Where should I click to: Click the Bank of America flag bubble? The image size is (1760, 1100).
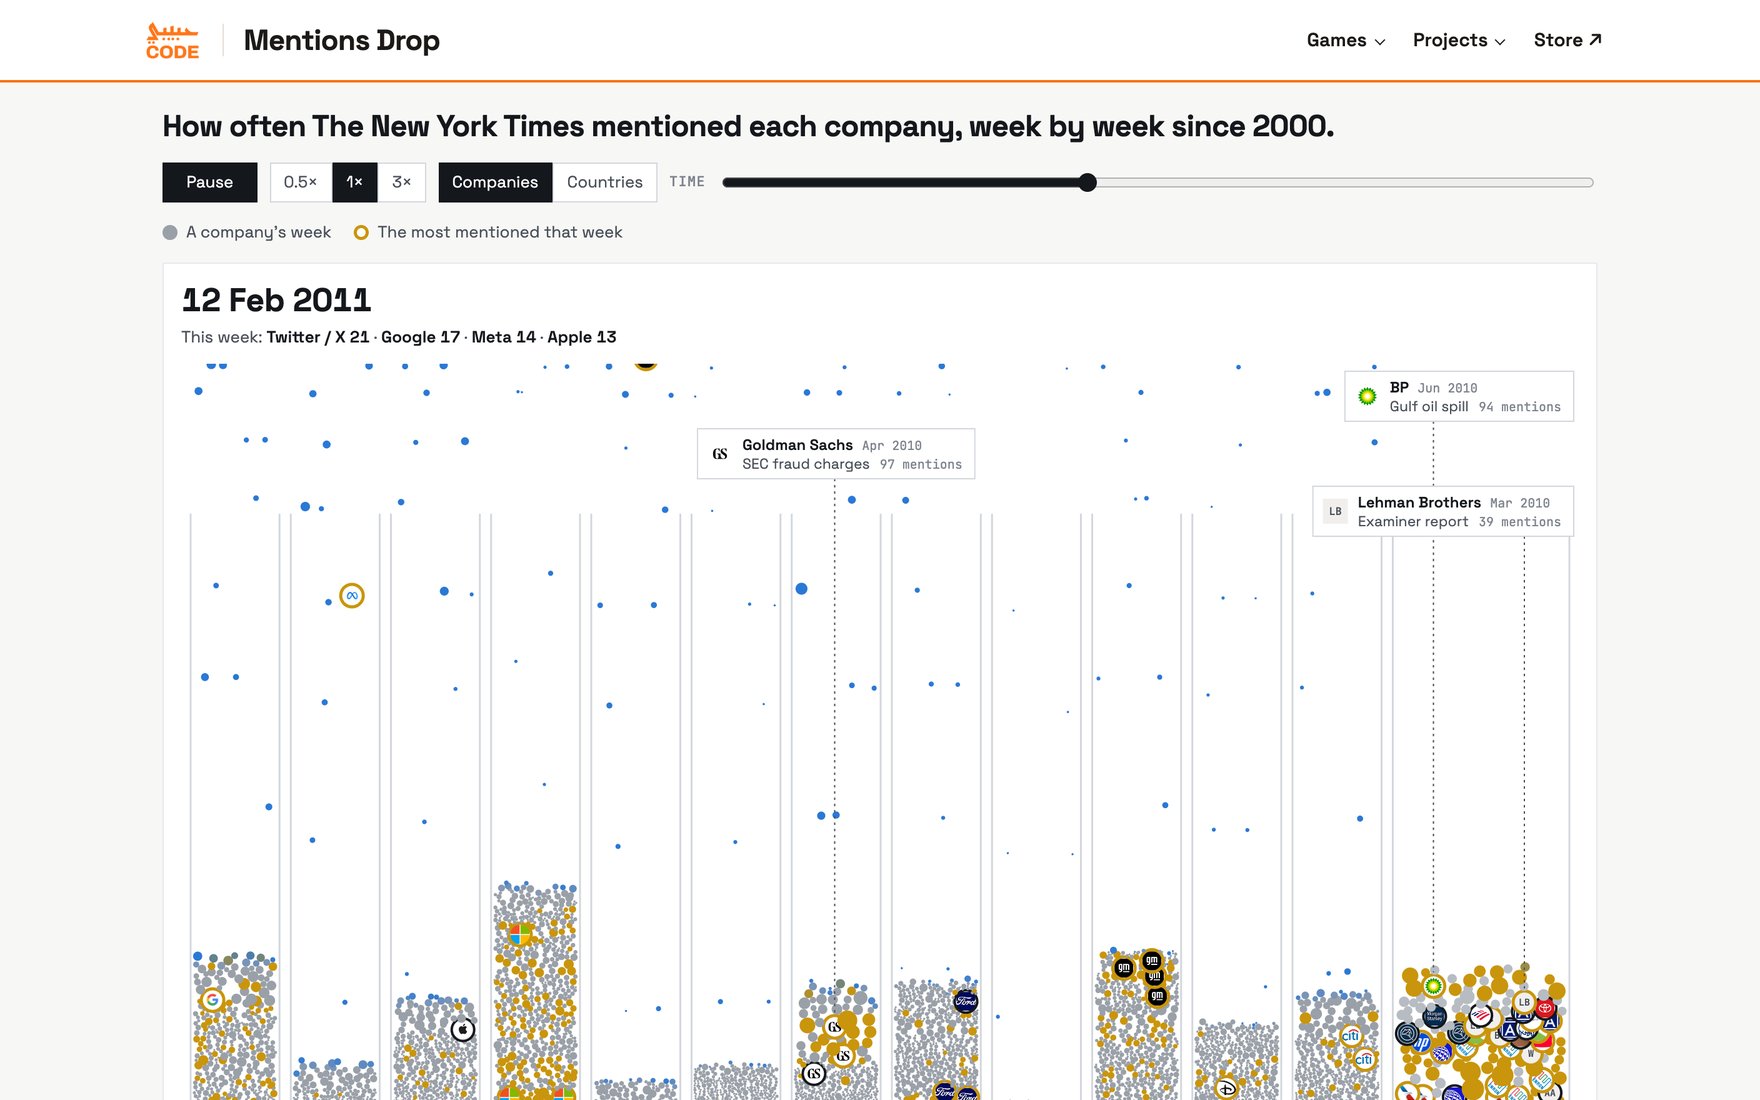tap(1481, 1015)
